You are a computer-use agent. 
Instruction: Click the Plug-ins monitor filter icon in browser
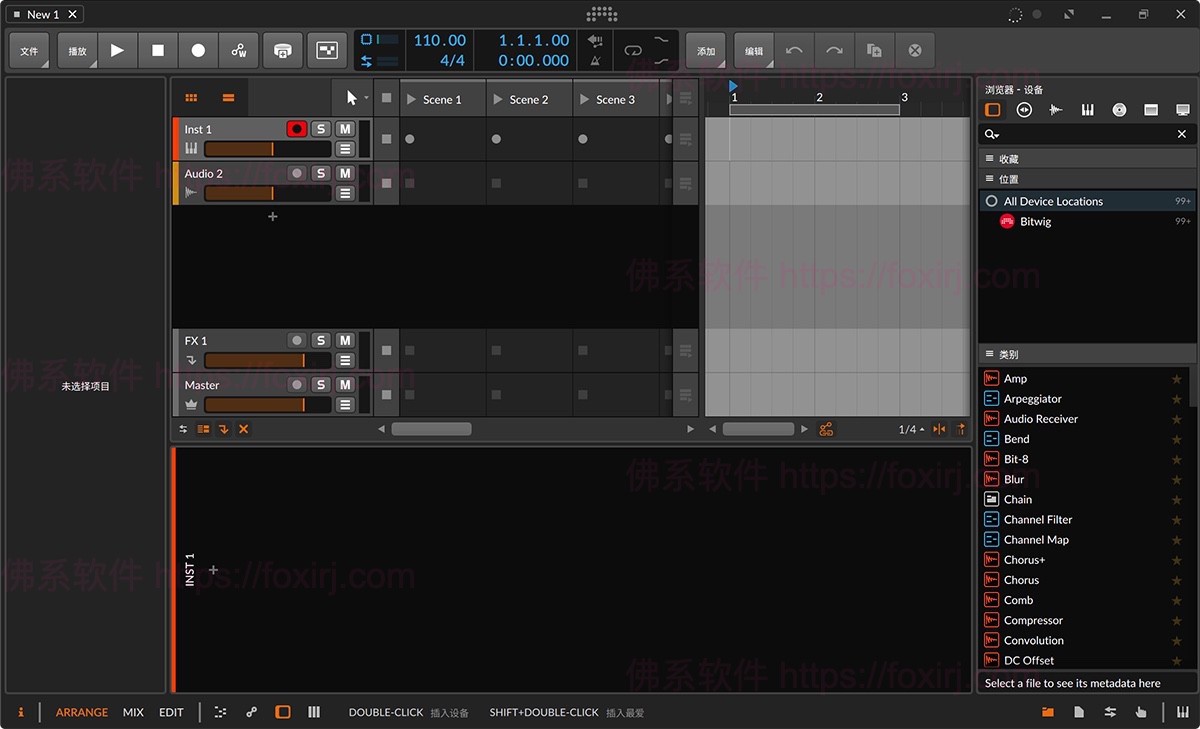click(x=1184, y=110)
